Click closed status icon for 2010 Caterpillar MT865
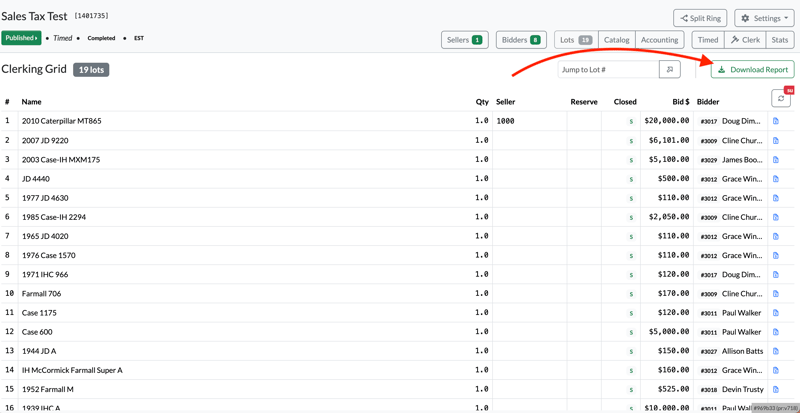The width and height of the screenshot is (800, 413). click(x=631, y=122)
